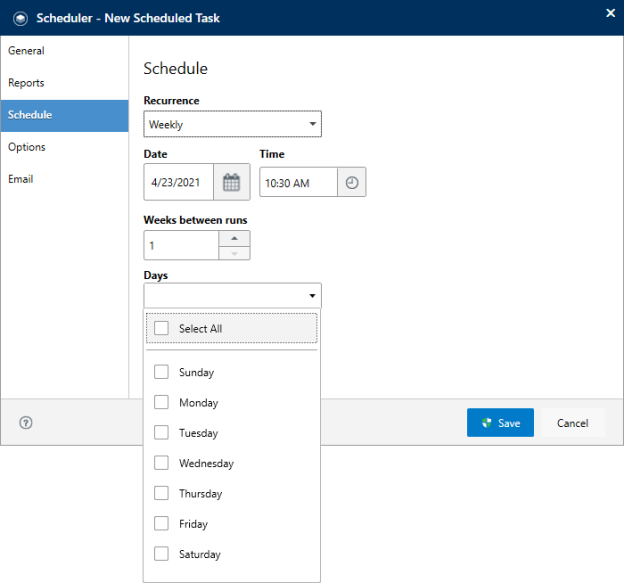Image resolution: width=624 pixels, height=583 pixels.
Task: Open the calendar date picker icon
Action: tap(231, 183)
